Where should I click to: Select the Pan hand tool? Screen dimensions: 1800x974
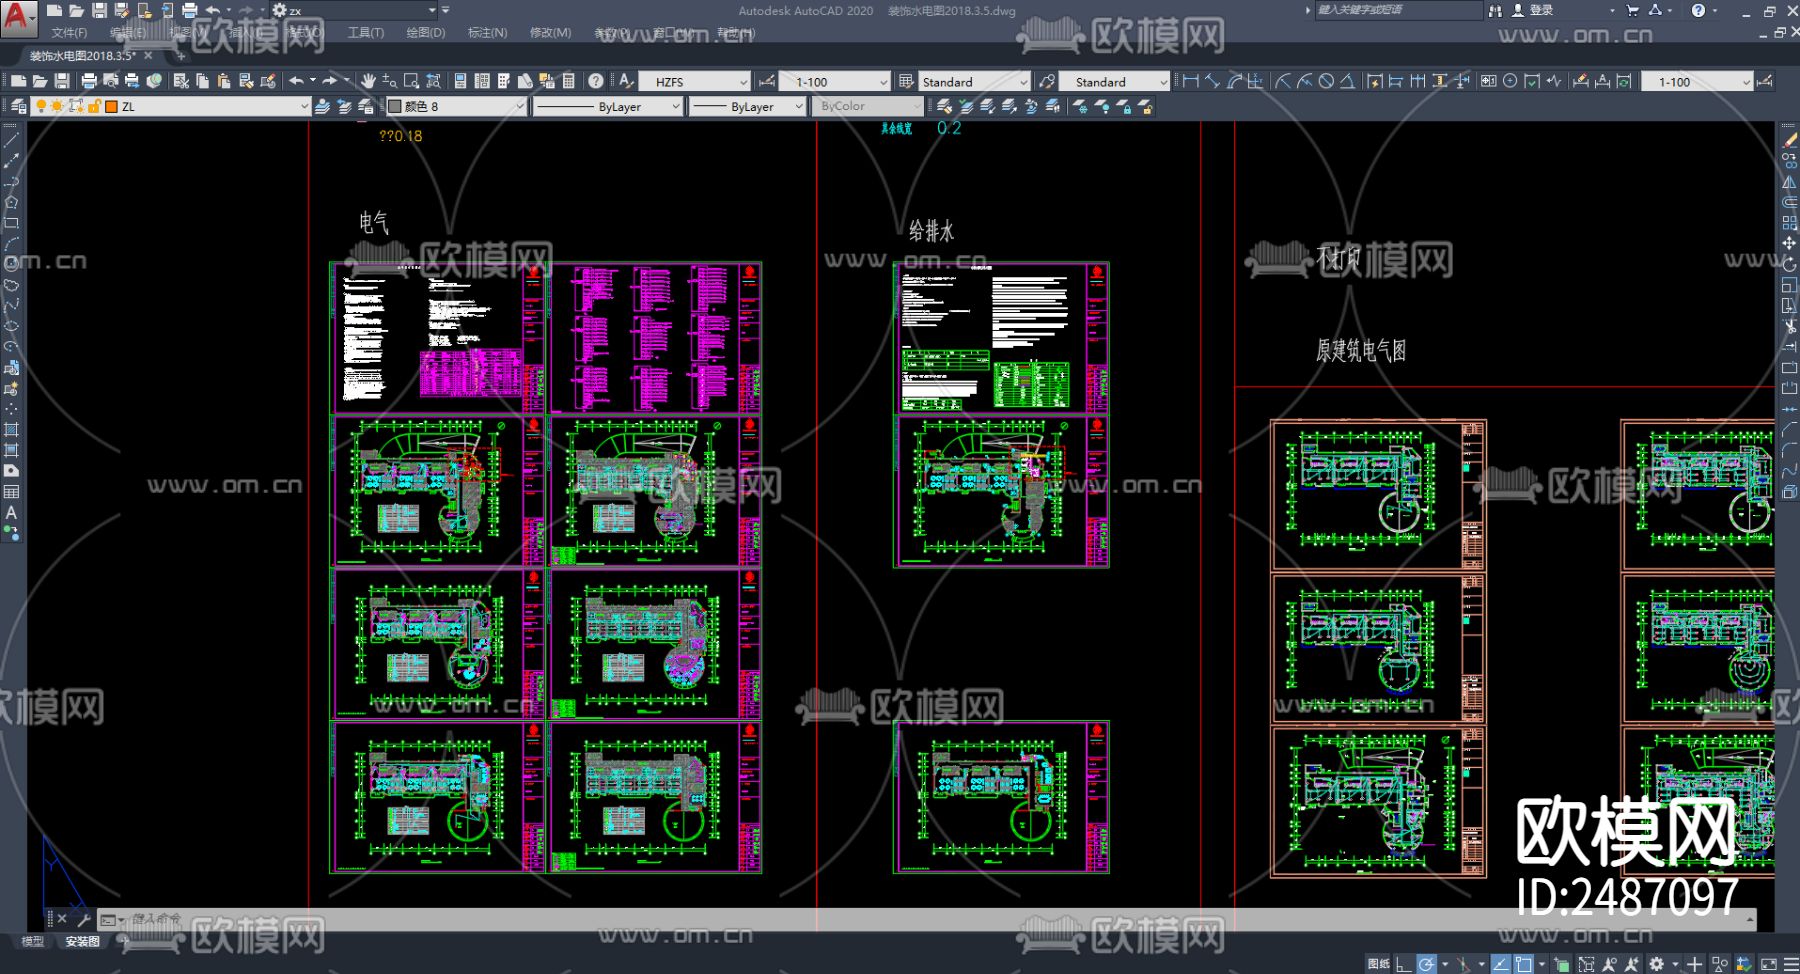click(x=368, y=81)
